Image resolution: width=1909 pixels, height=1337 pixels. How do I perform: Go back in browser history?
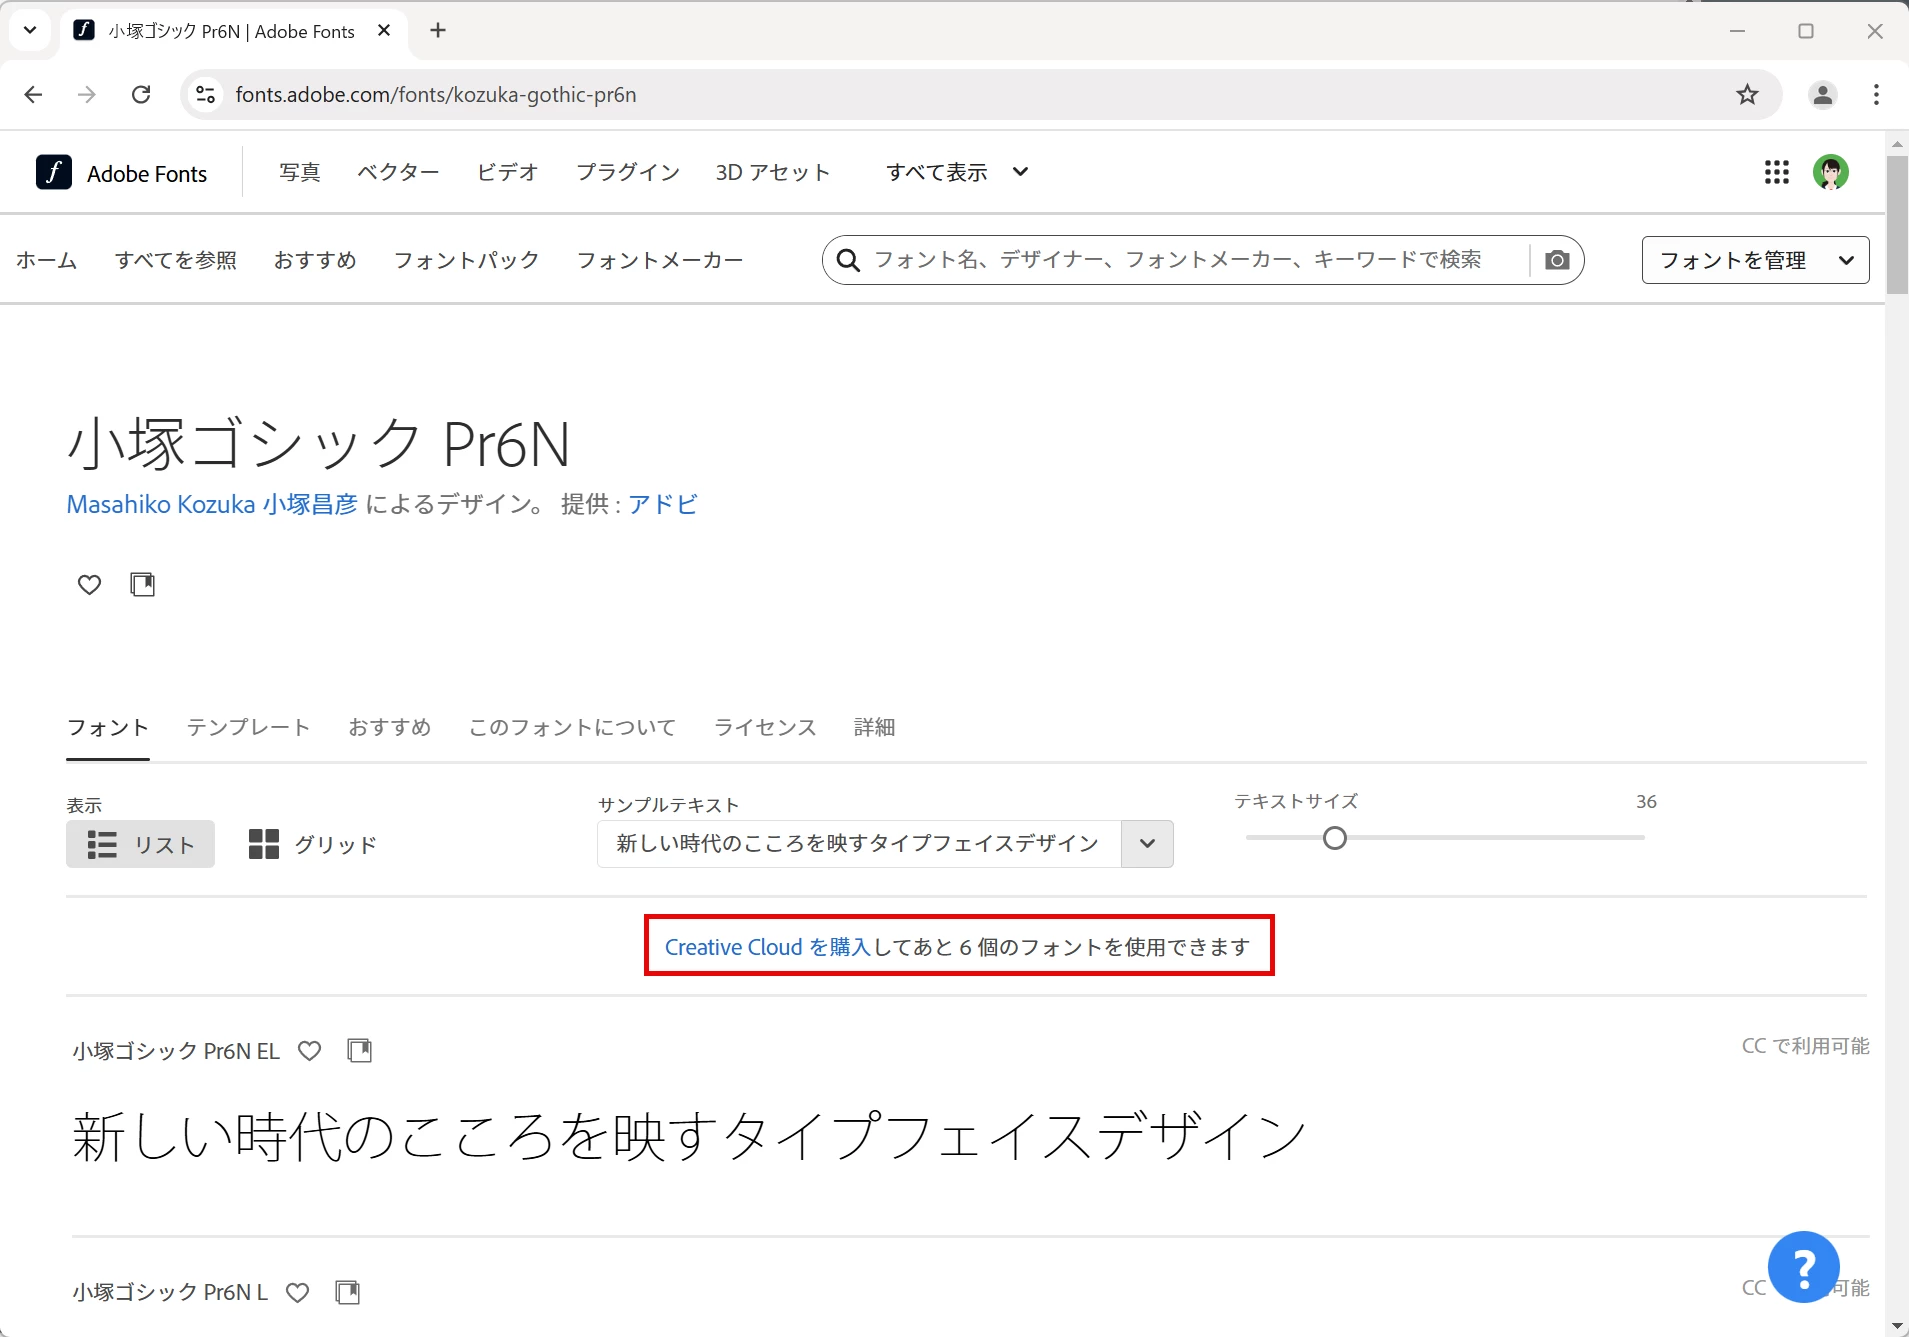[x=33, y=94]
